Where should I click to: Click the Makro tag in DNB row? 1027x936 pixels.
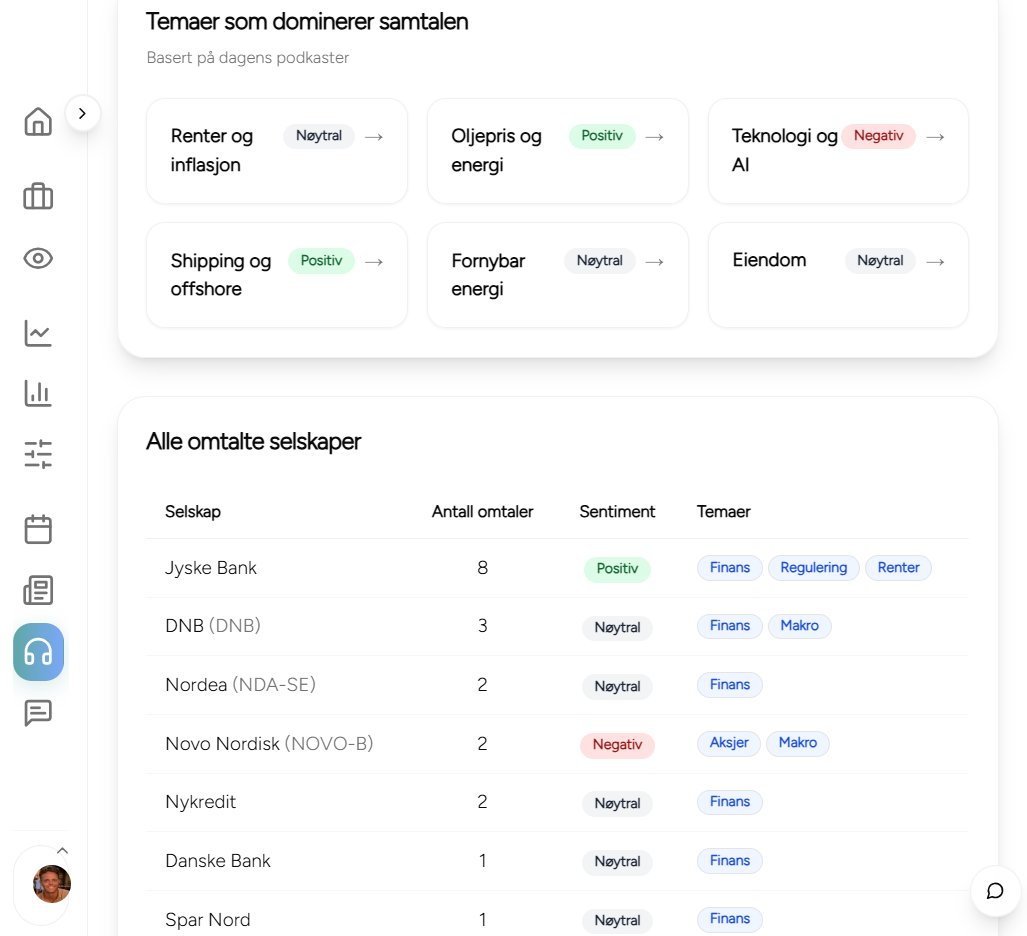click(x=799, y=626)
